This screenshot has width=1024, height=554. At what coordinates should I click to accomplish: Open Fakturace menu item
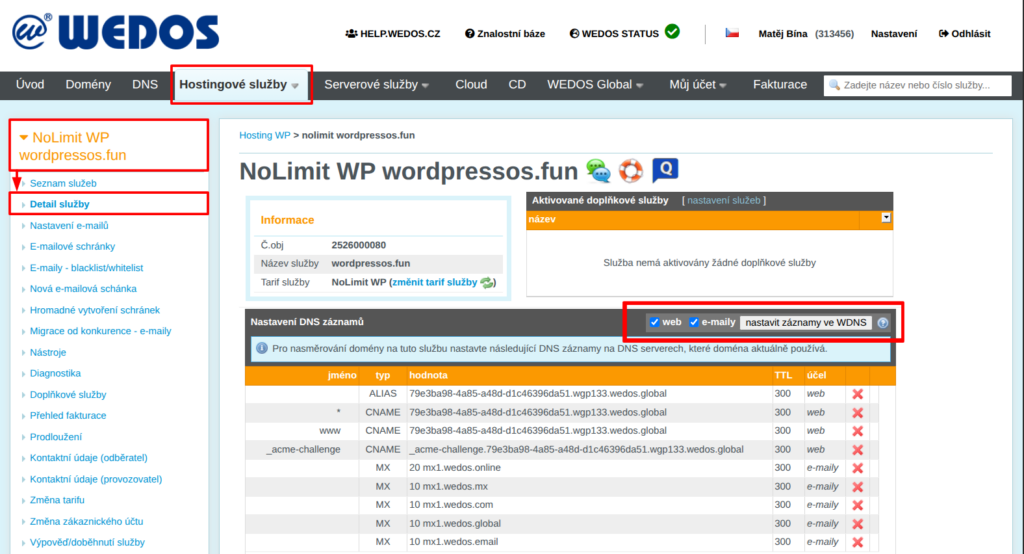780,84
